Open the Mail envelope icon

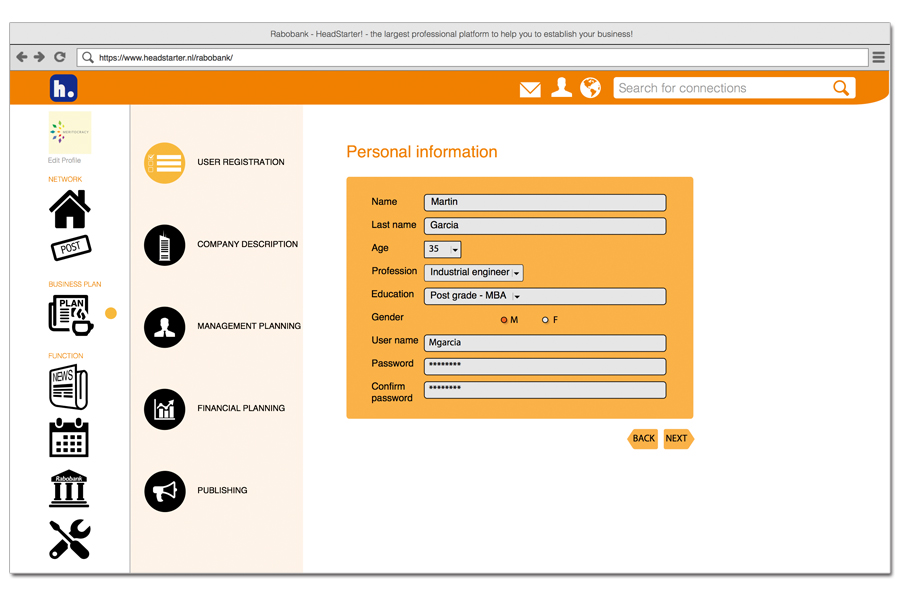[530, 88]
